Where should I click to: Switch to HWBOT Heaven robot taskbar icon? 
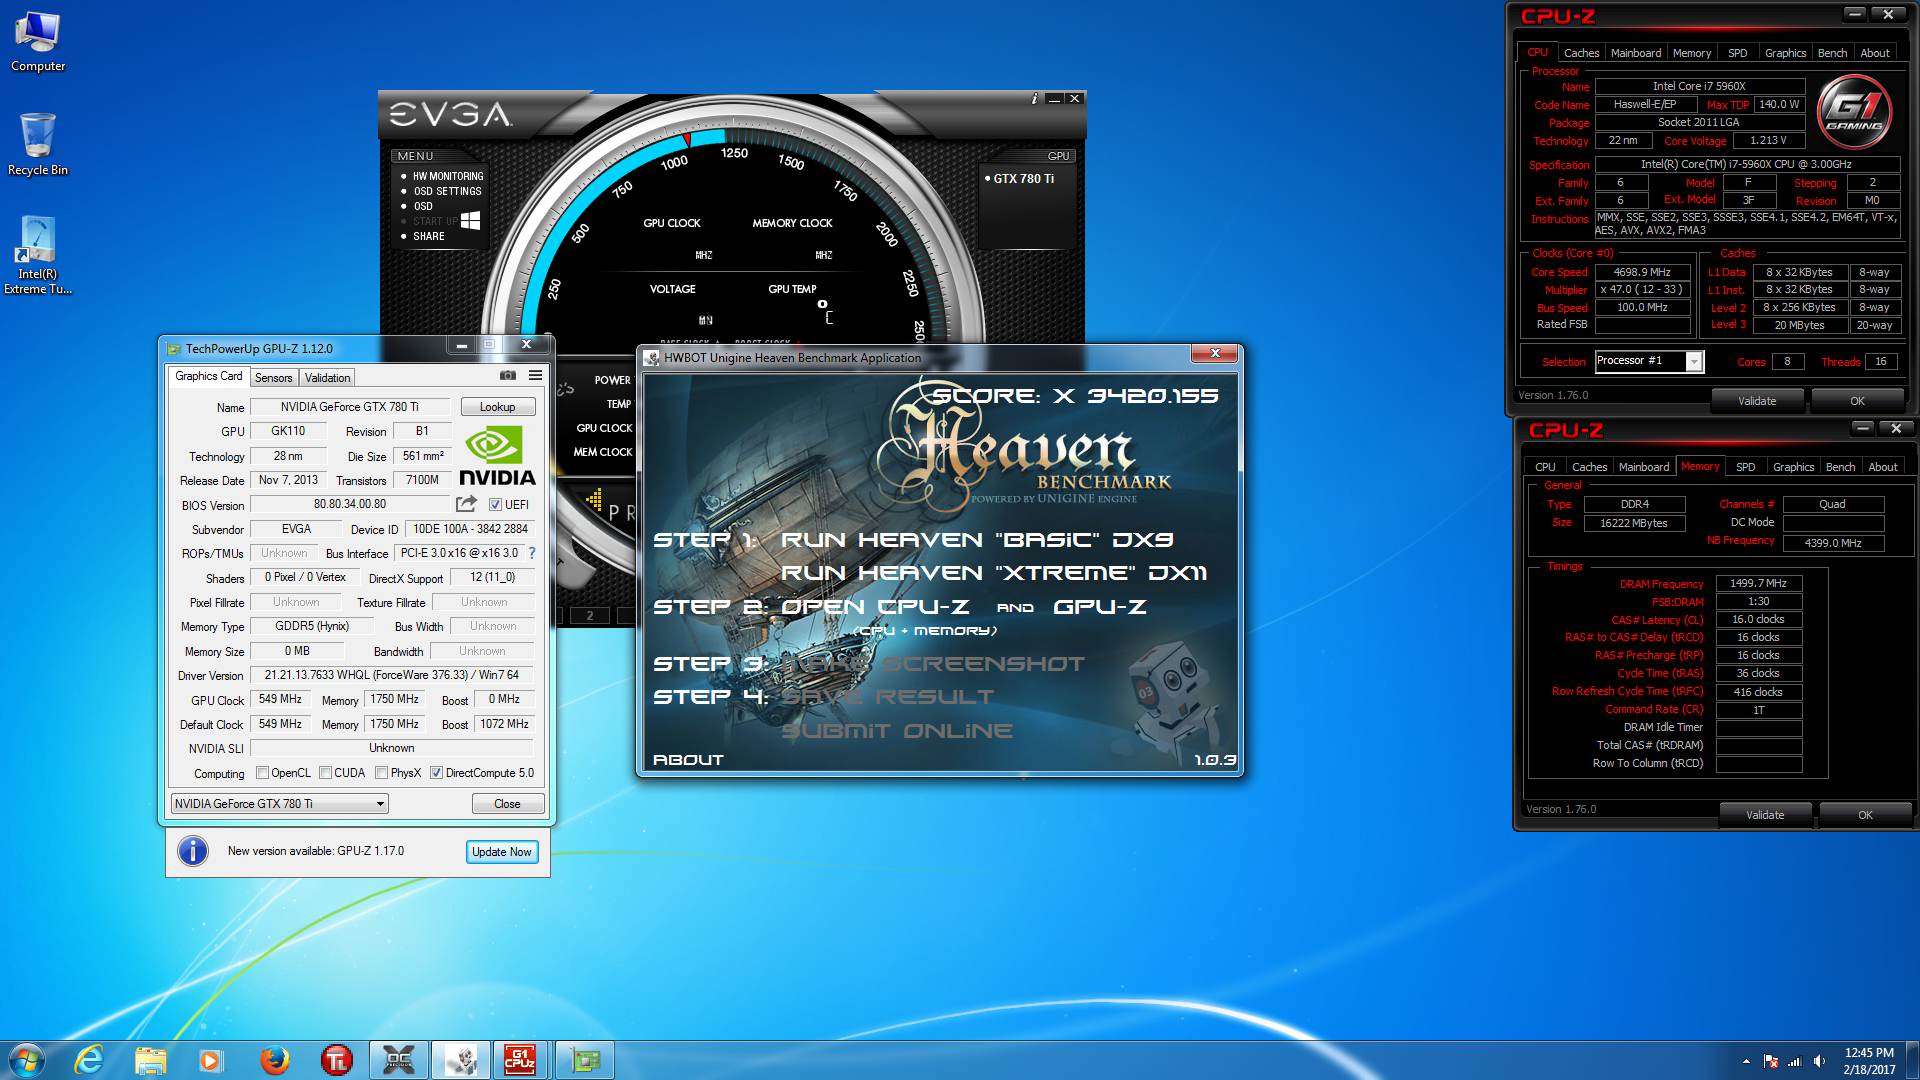tap(461, 1060)
